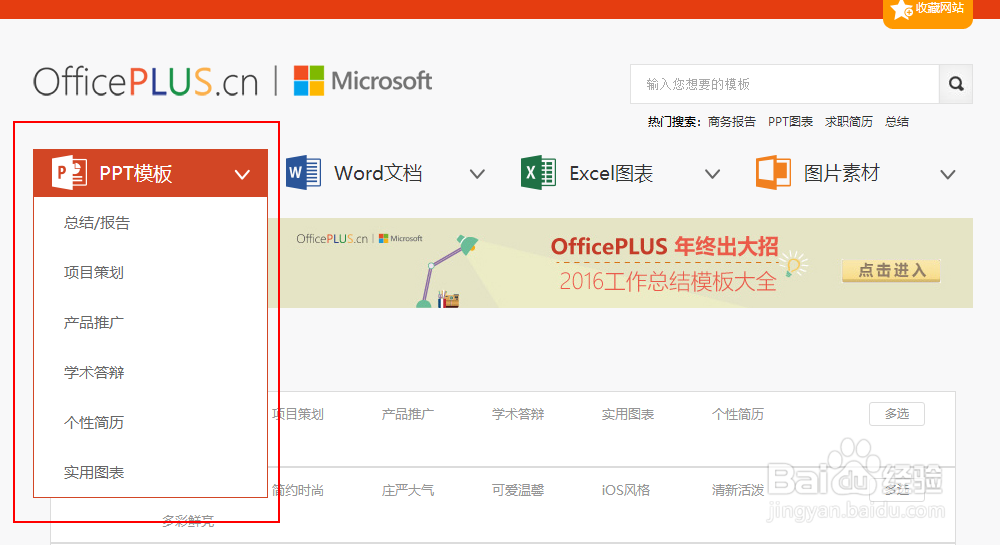Filter by iOS风格 style
Screen dimensions: 1000x545
point(626,490)
